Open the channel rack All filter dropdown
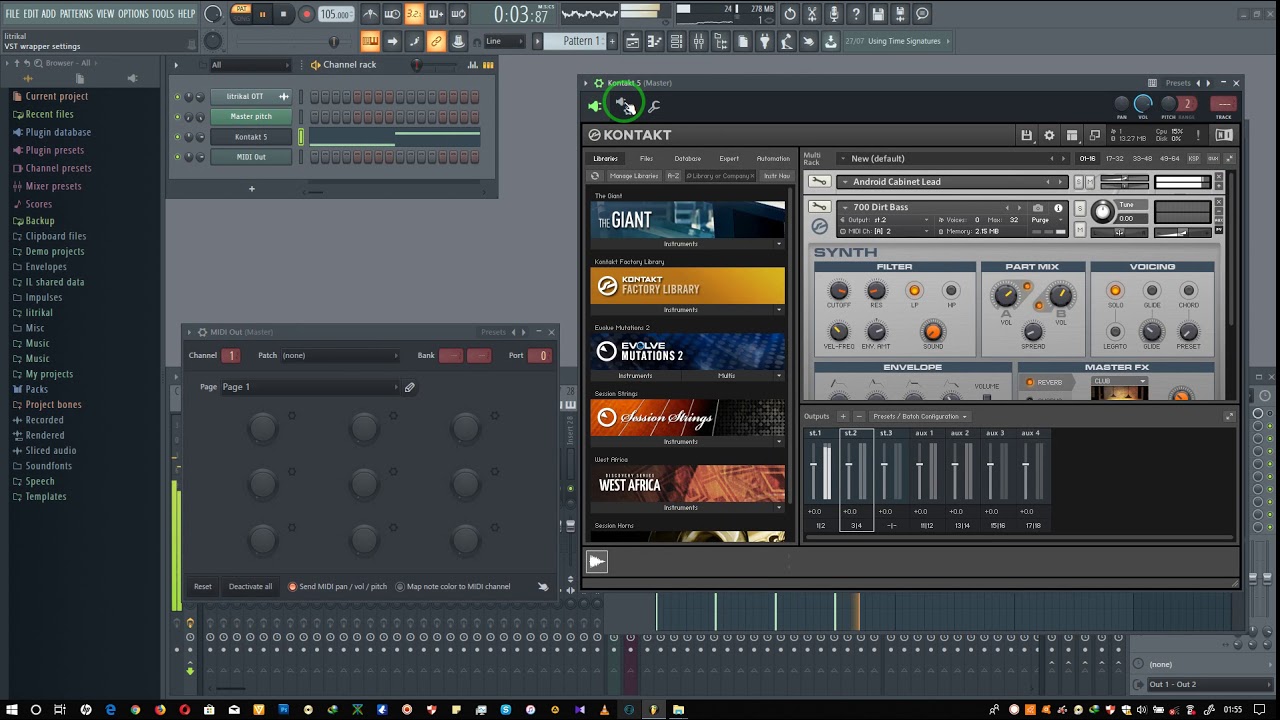 coord(249,65)
